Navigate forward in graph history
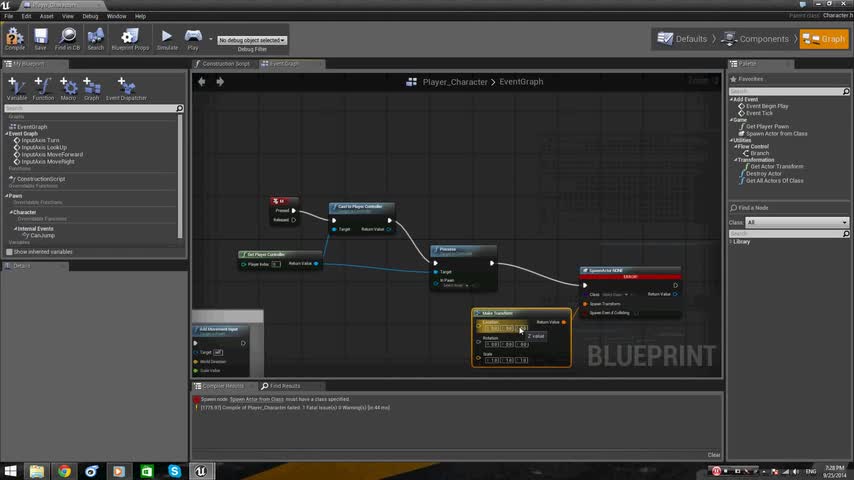The height and width of the screenshot is (480, 854). pos(220,82)
